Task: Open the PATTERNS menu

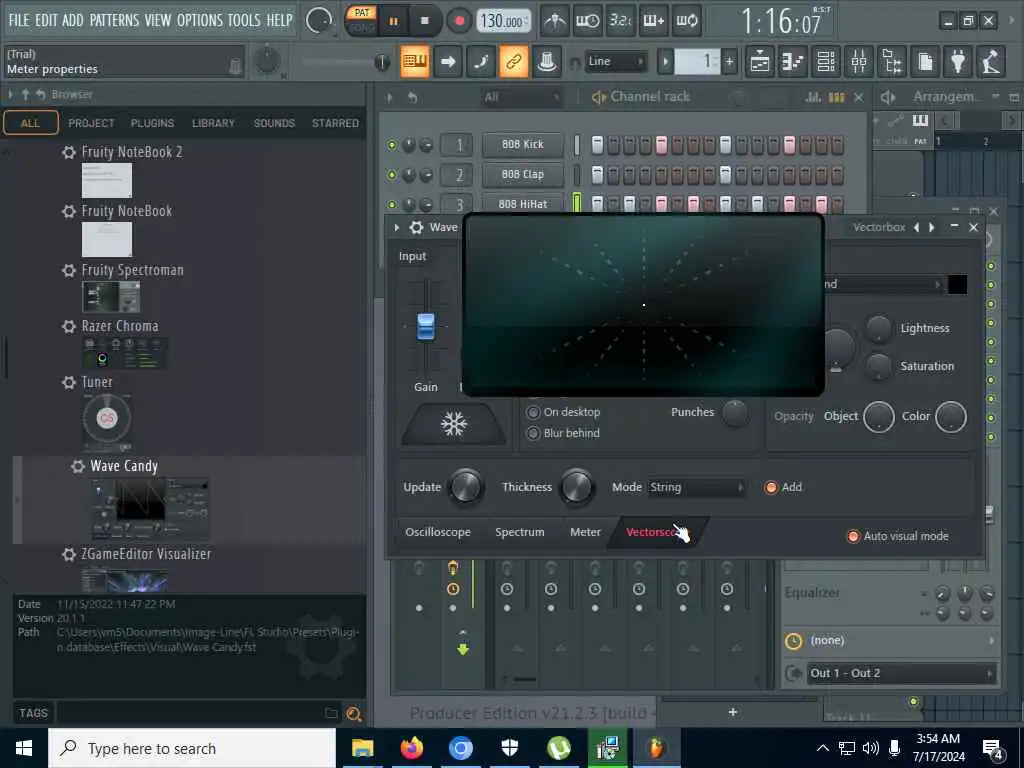Action: click(x=114, y=20)
